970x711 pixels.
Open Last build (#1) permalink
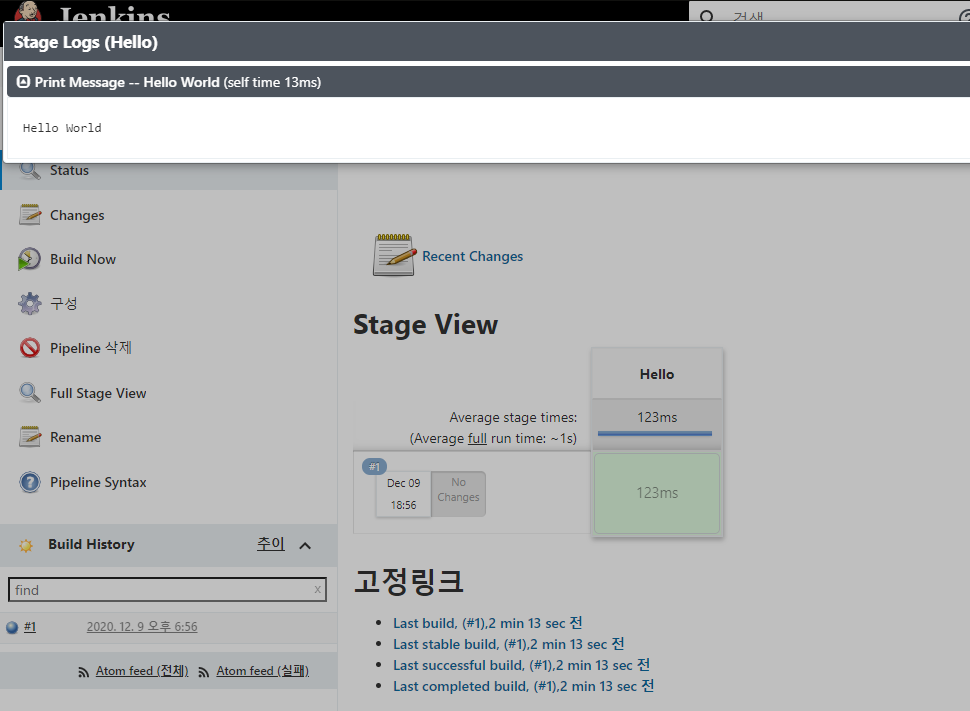[x=487, y=623]
